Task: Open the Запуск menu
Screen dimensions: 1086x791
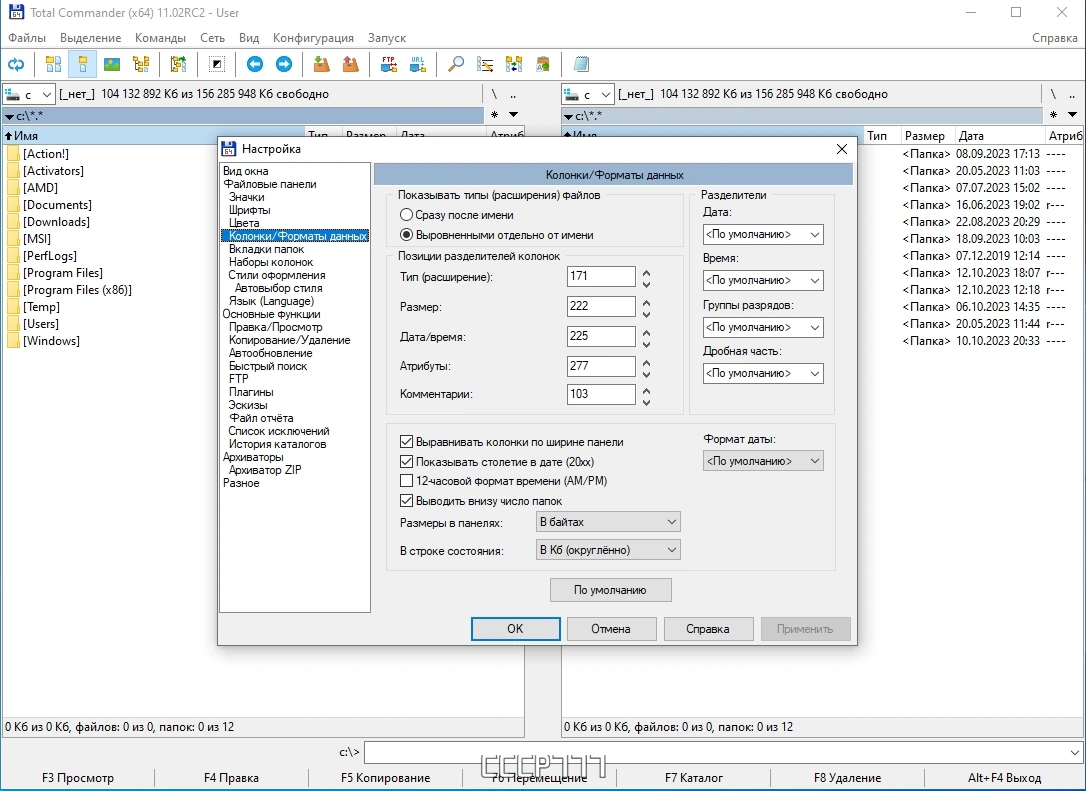Action: coord(386,37)
